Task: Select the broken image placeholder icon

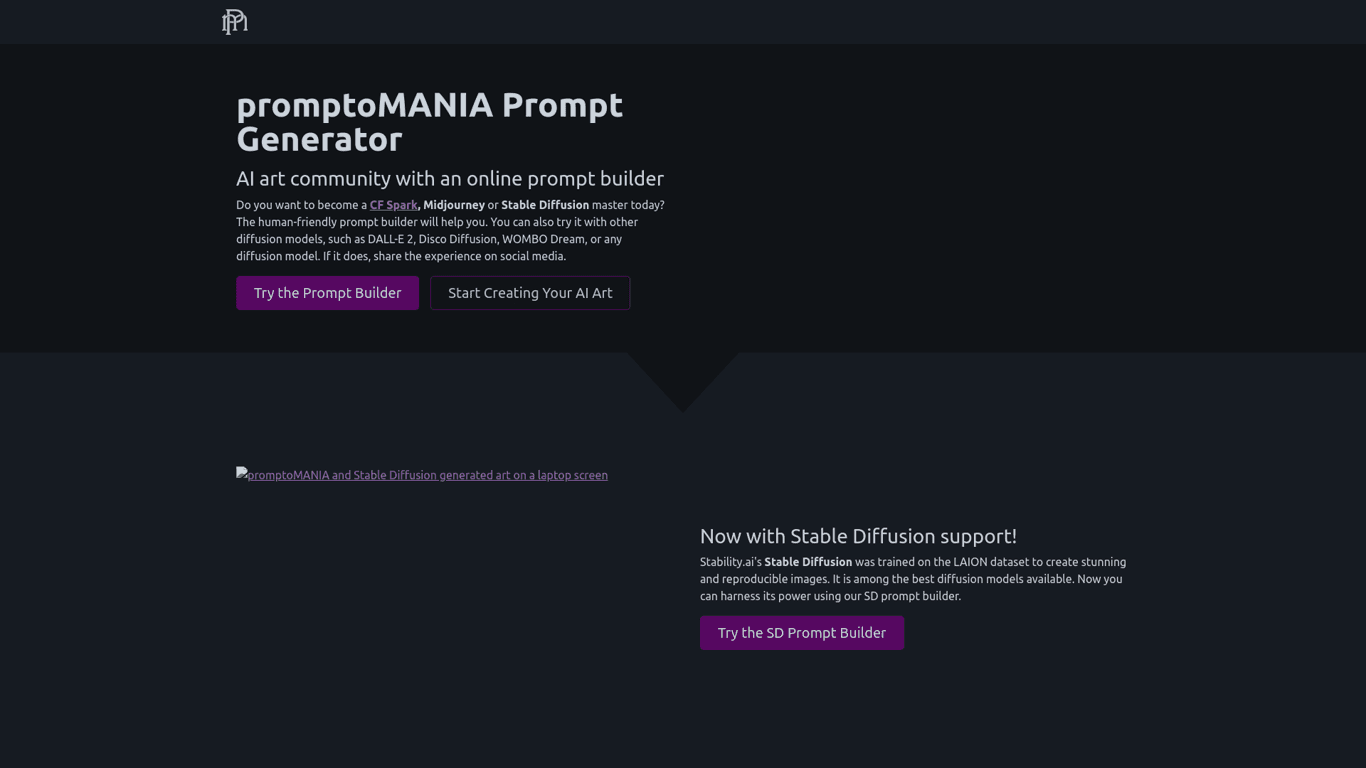Action: [x=241, y=473]
